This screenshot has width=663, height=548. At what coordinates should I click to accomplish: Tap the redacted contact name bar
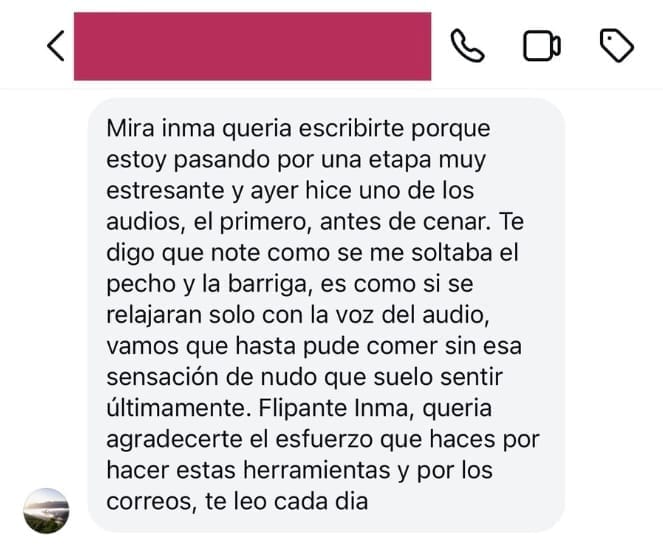coord(252,47)
